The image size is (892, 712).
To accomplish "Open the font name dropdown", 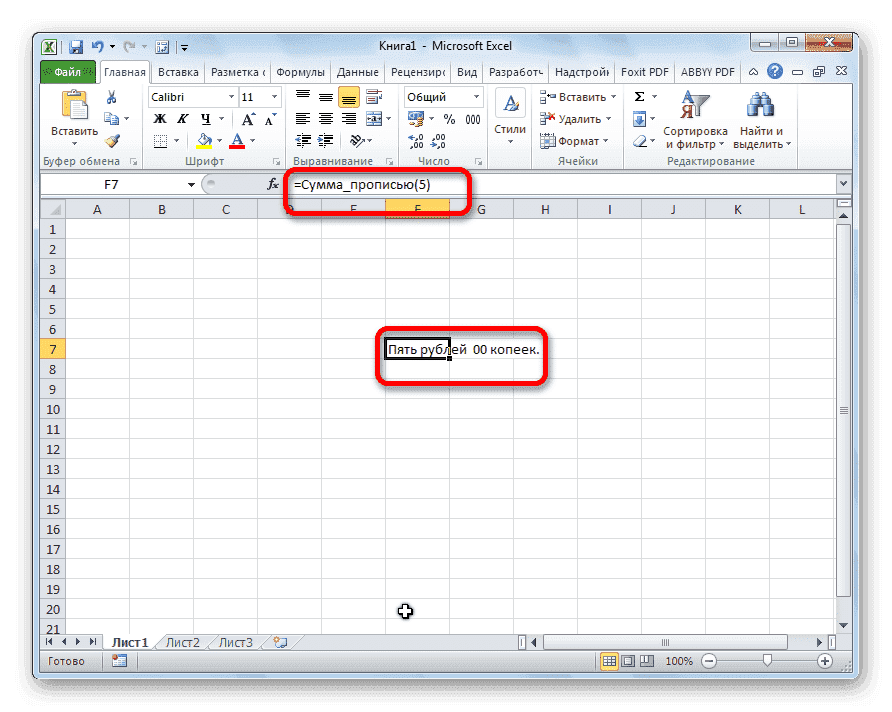I will [231, 97].
